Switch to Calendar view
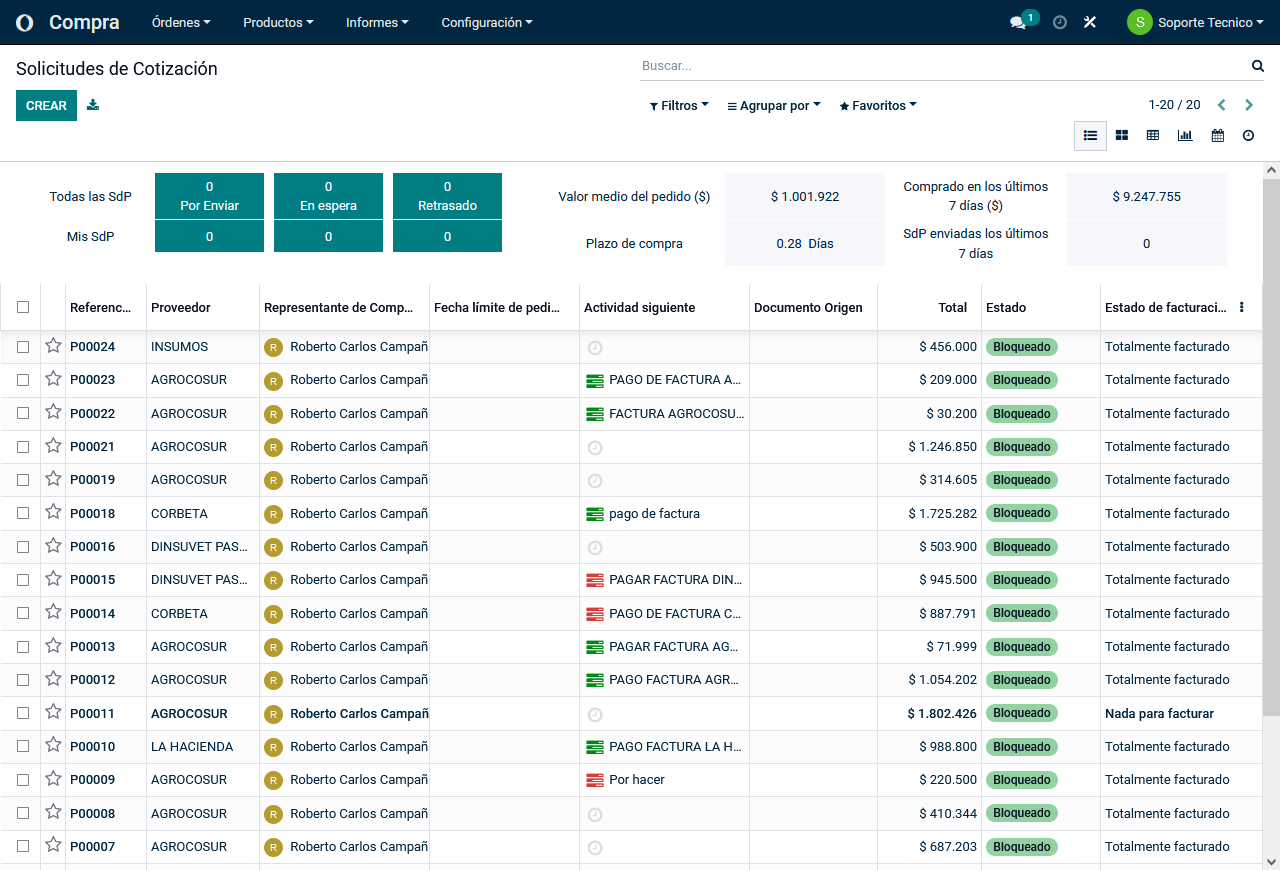The height and width of the screenshot is (870, 1280). tap(1217, 135)
